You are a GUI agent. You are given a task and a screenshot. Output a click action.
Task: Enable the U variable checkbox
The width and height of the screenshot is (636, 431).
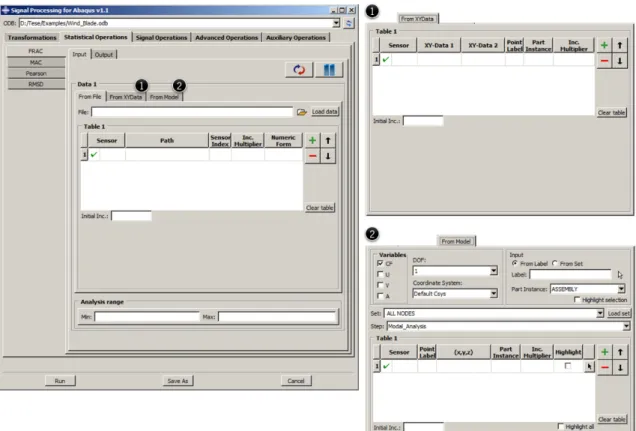tap(380, 274)
